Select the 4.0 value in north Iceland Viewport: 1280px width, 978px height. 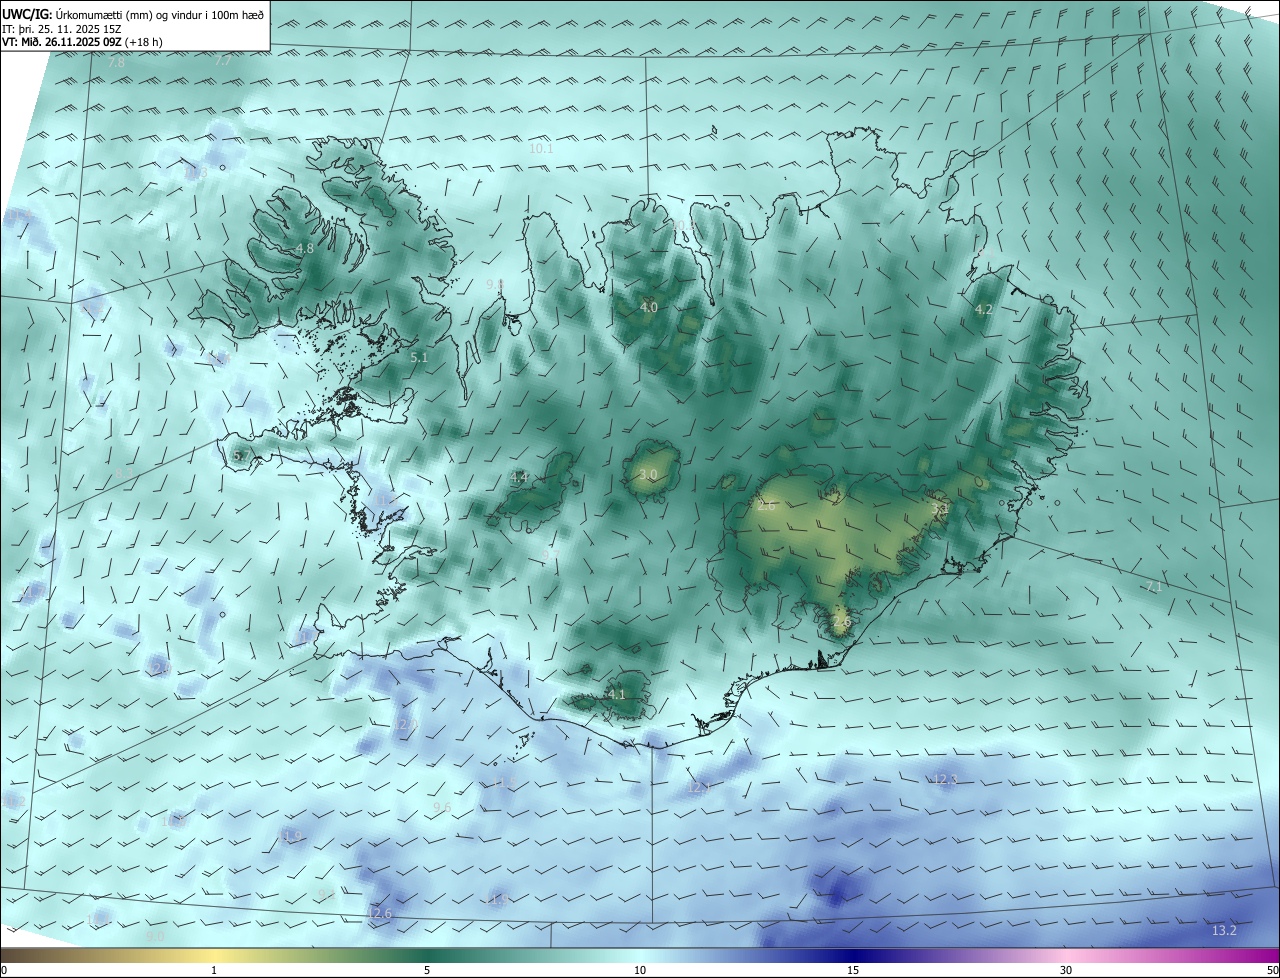[x=649, y=307]
